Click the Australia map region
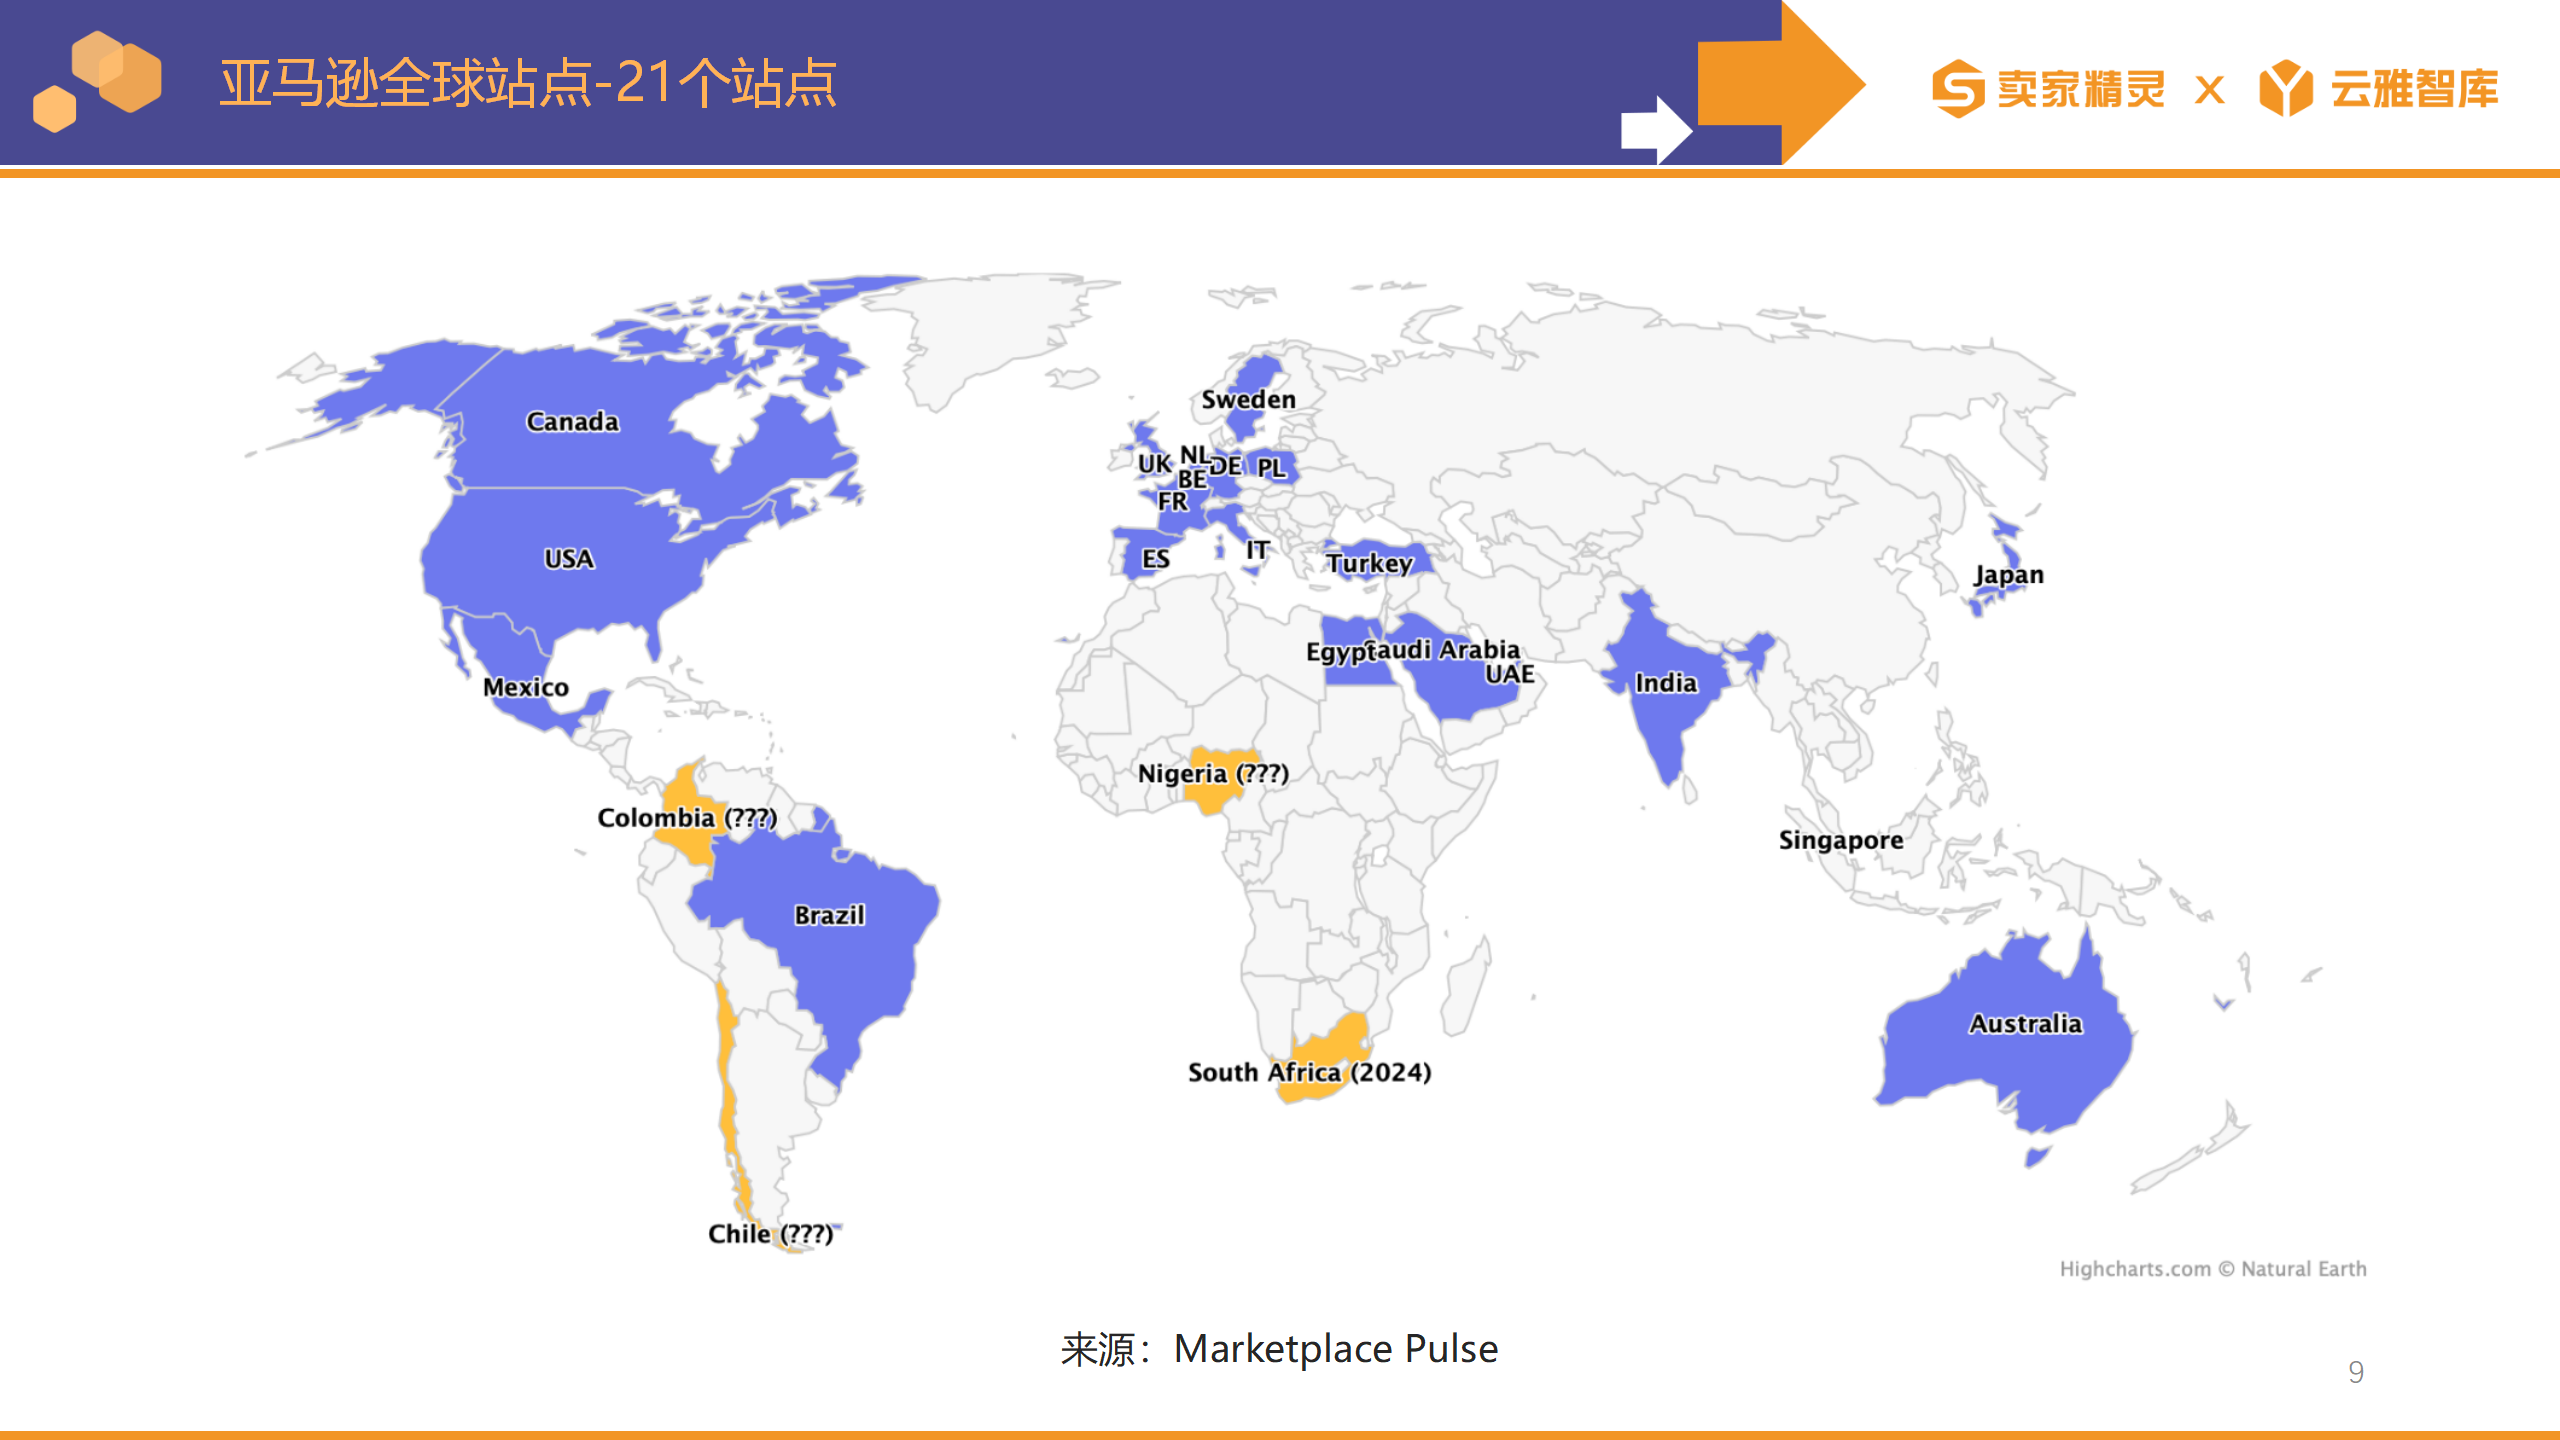 tap(2025, 1023)
